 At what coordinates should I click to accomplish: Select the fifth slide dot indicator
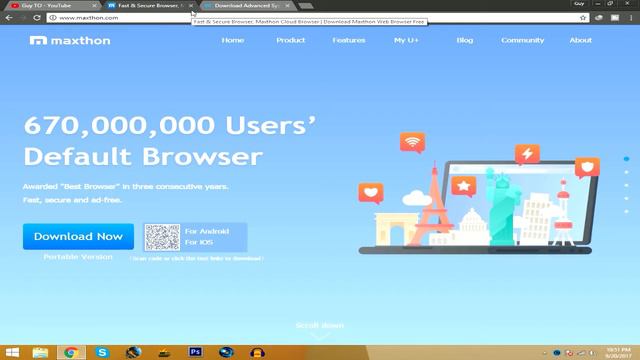[626, 211]
